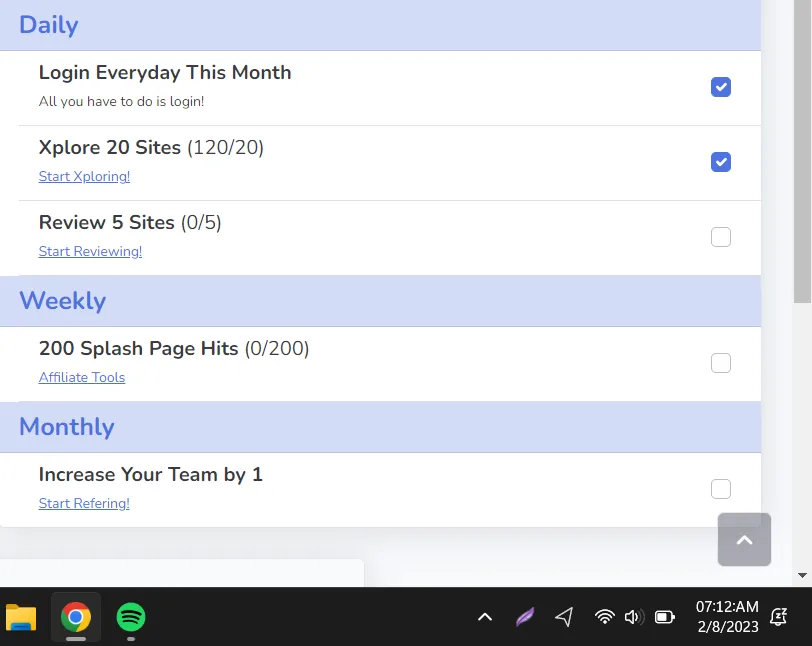Click the scroll-to-top arrow button
Viewport: 812px width, 646px height.
[744, 540]
